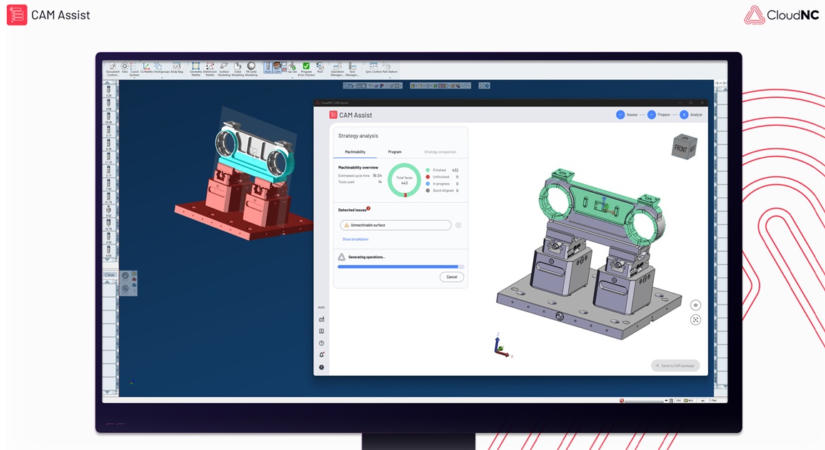Click the first blue step circle in header
The width and height of the screenshot is (825, 450).
[620, 115]
